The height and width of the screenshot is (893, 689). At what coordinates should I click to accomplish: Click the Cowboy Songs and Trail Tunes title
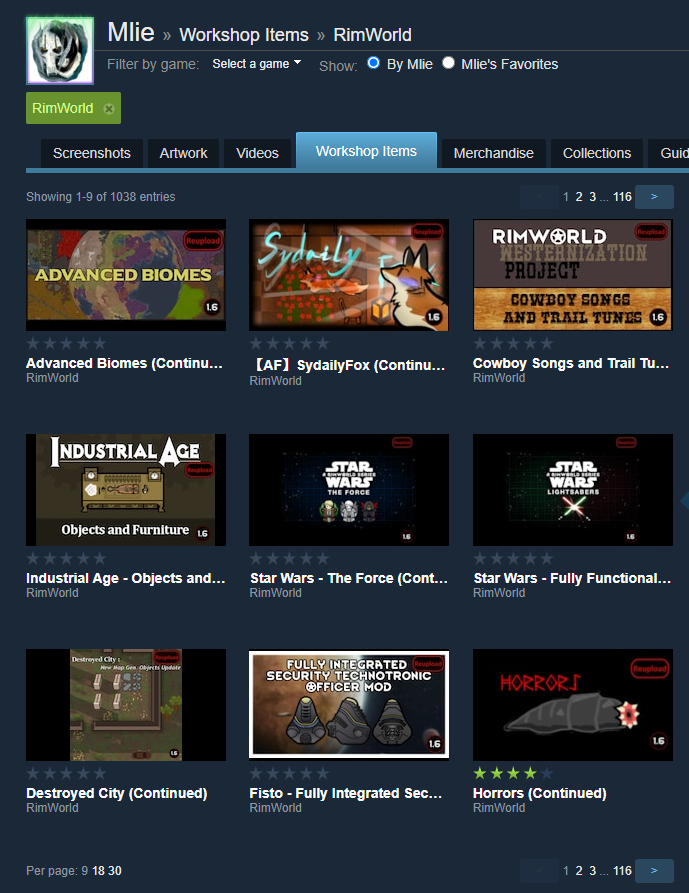pos(571,363)
